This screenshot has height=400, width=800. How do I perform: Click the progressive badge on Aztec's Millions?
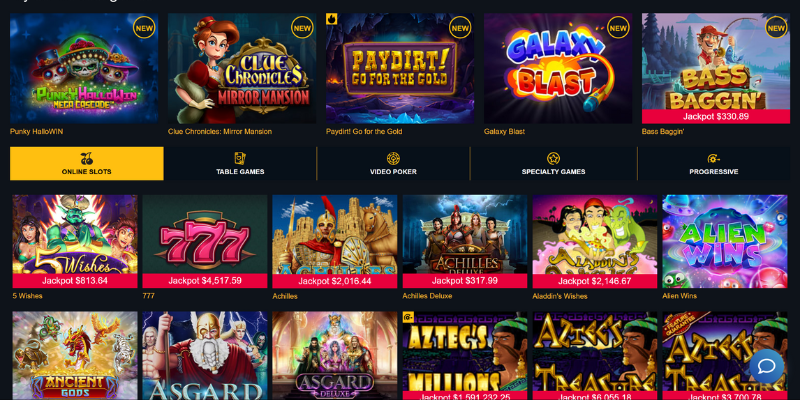coord(408,317)
